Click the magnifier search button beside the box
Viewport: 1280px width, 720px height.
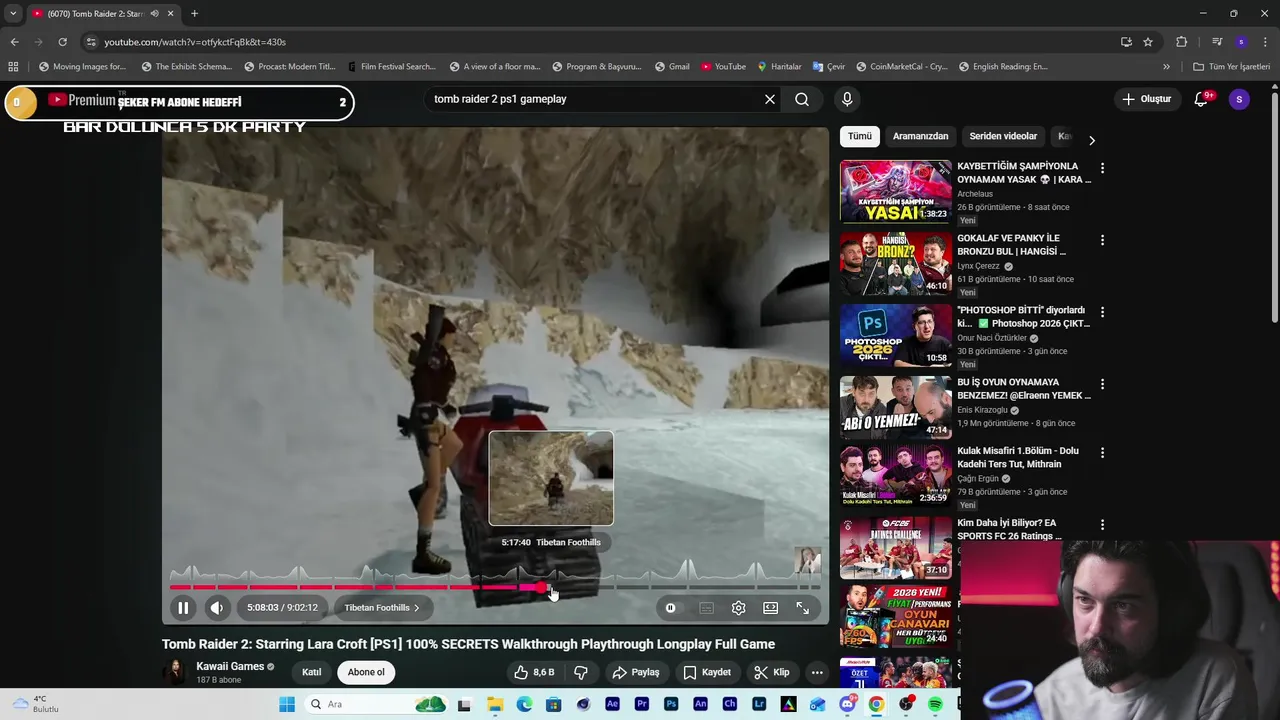click(x=802, y=99)
